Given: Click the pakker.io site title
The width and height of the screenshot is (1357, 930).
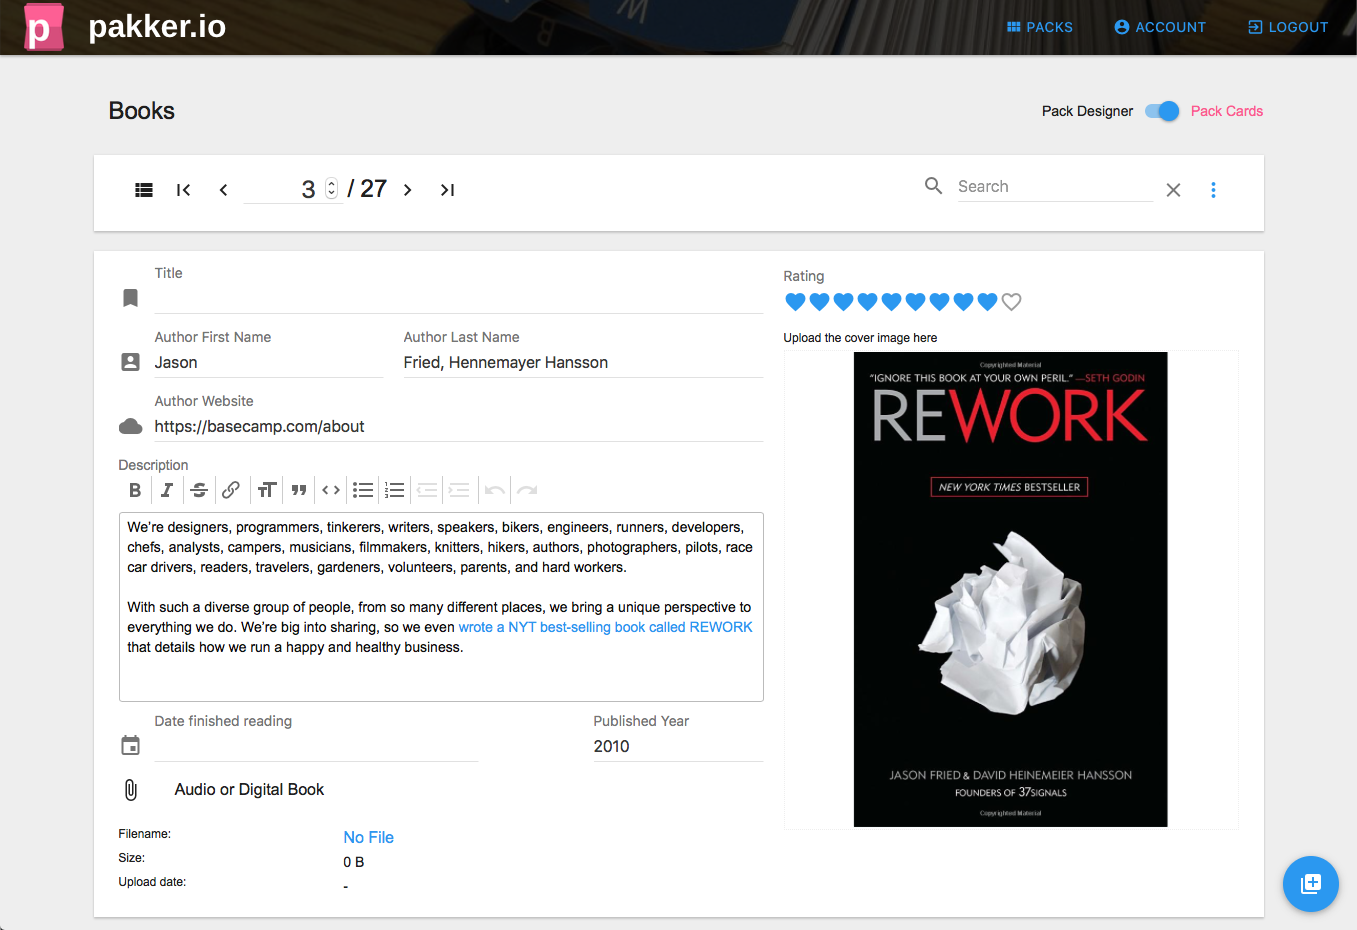Looking at the screenshot, I should (x=157, y=26).
